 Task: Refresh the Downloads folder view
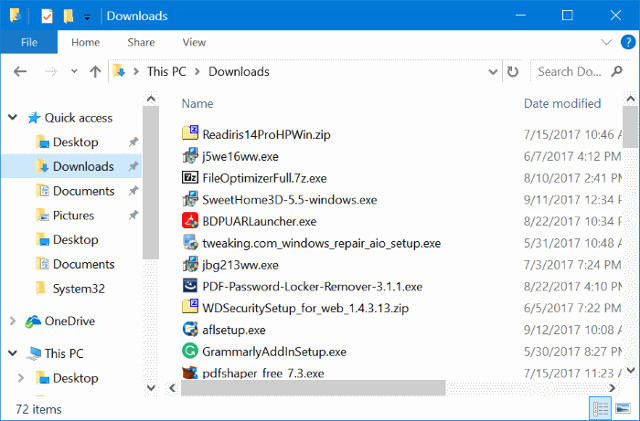pos(513,72)
